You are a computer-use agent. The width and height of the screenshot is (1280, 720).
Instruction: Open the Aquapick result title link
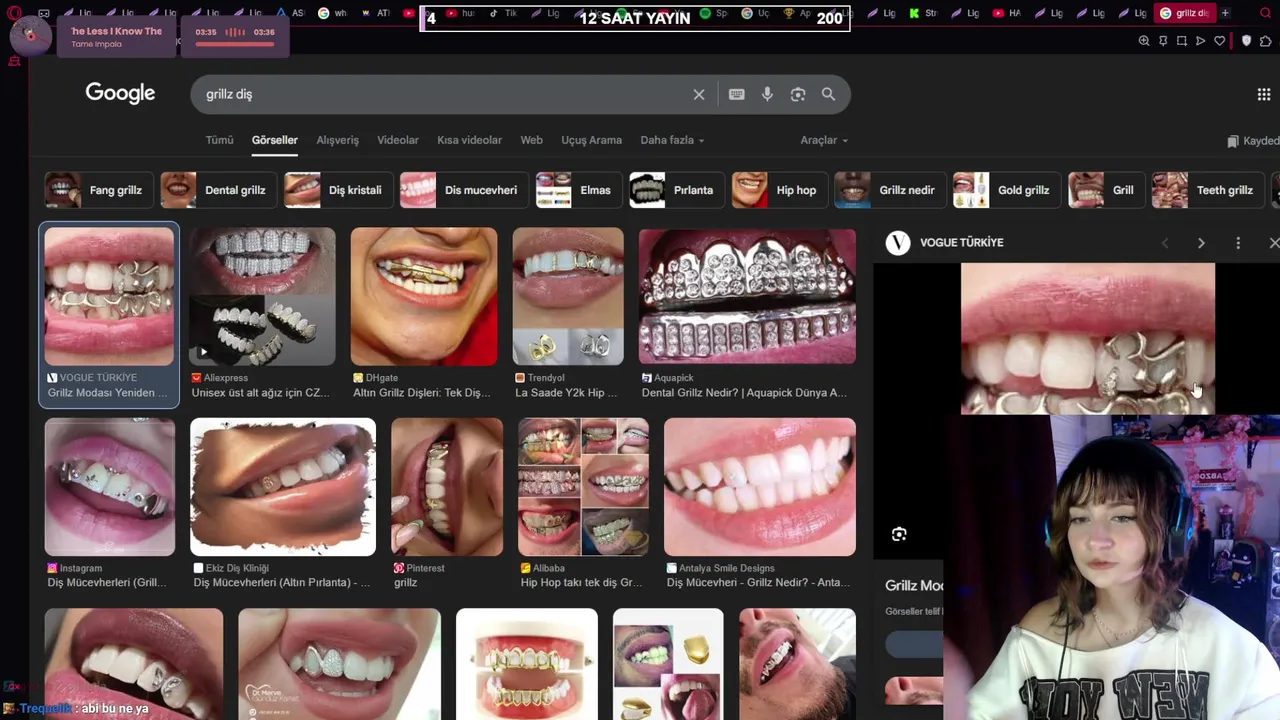pyautogui.click(x=744, y=393)
